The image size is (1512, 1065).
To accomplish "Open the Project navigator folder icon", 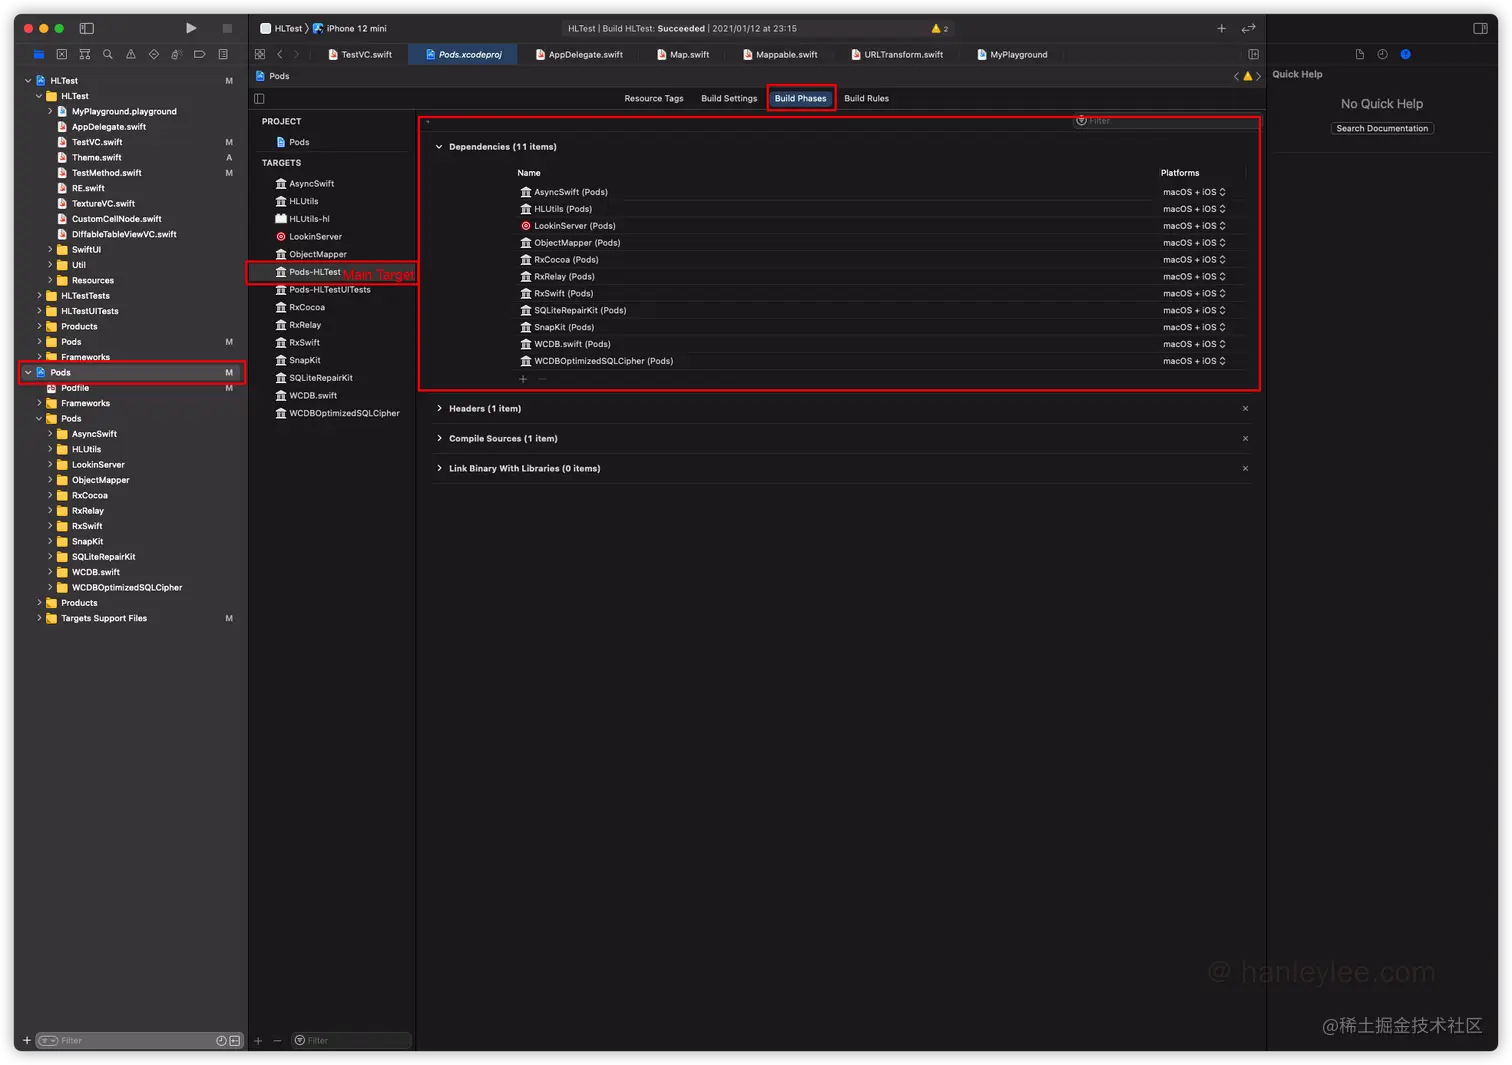I will pyautogui.click(x=38, y=54).
